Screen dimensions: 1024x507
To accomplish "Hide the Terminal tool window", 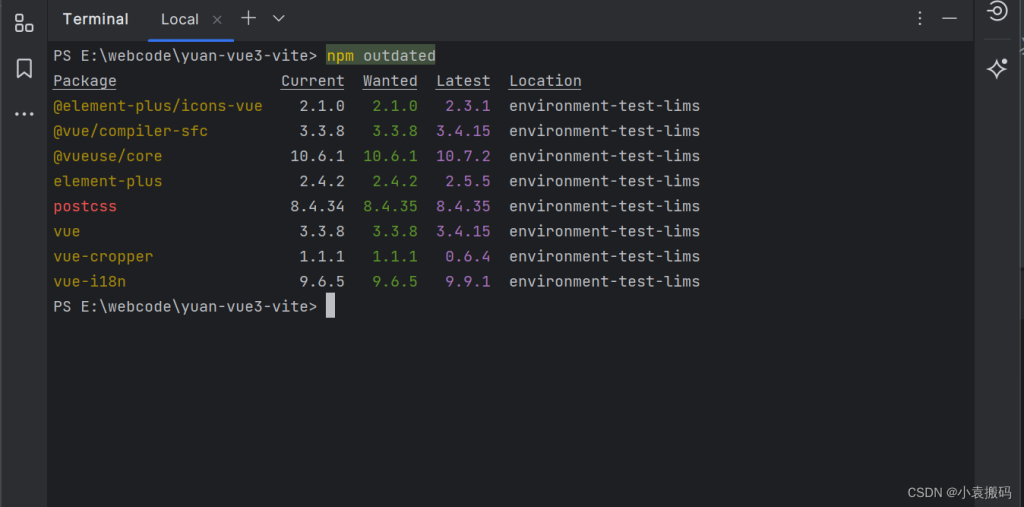I will coord(950,19).
